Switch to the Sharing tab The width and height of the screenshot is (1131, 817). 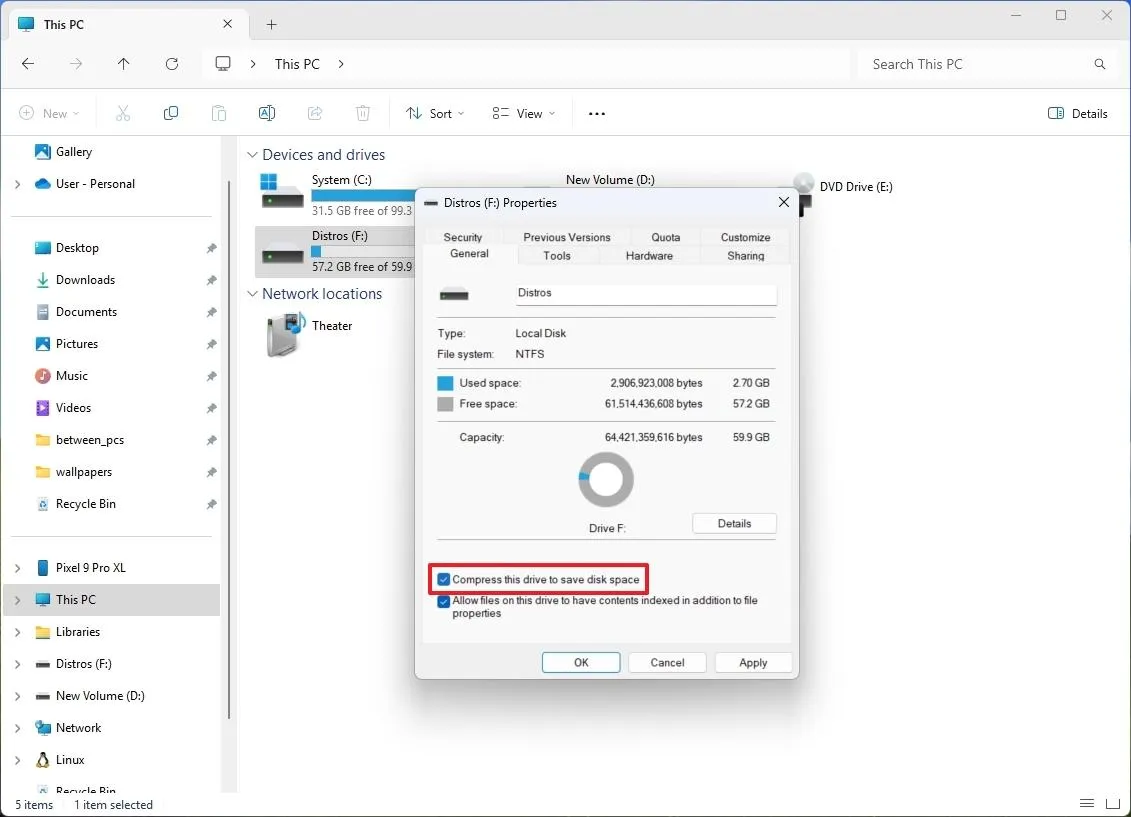pos(745,256)
